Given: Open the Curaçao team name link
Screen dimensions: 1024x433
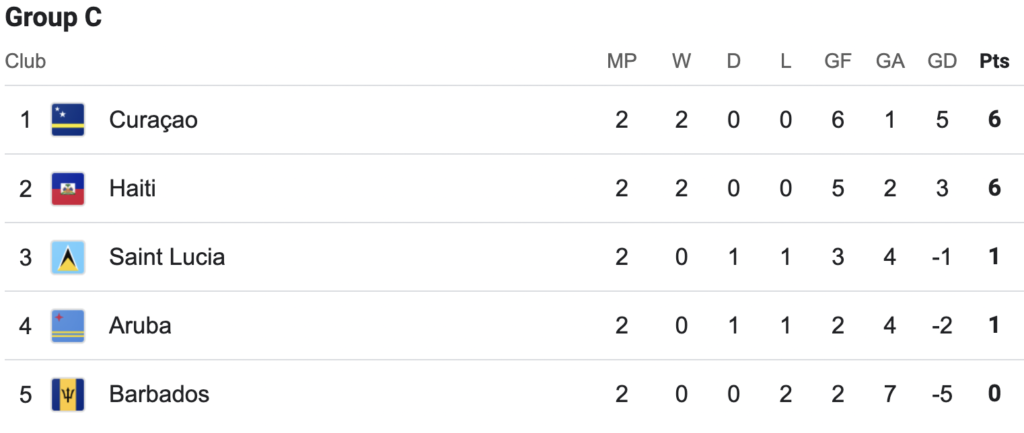Looking at the screenshot, I should coord(153,120).
